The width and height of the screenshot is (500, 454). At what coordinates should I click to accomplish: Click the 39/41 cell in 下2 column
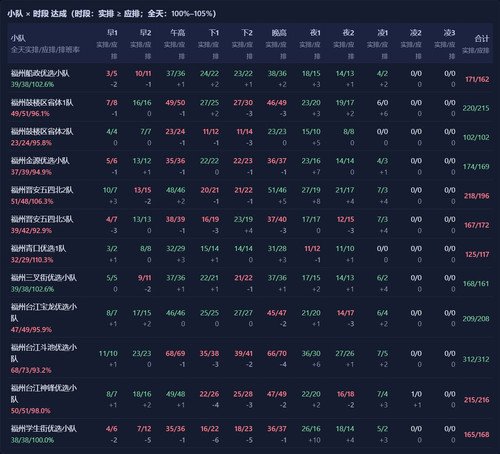pyautogui.click(x=243, y=353)
